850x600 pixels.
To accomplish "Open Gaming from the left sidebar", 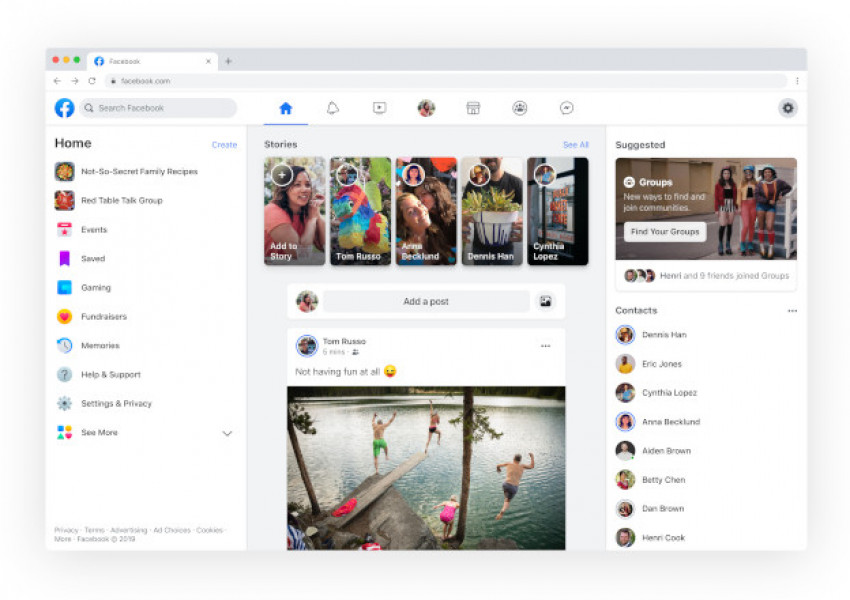I will [x=96, y=288].
